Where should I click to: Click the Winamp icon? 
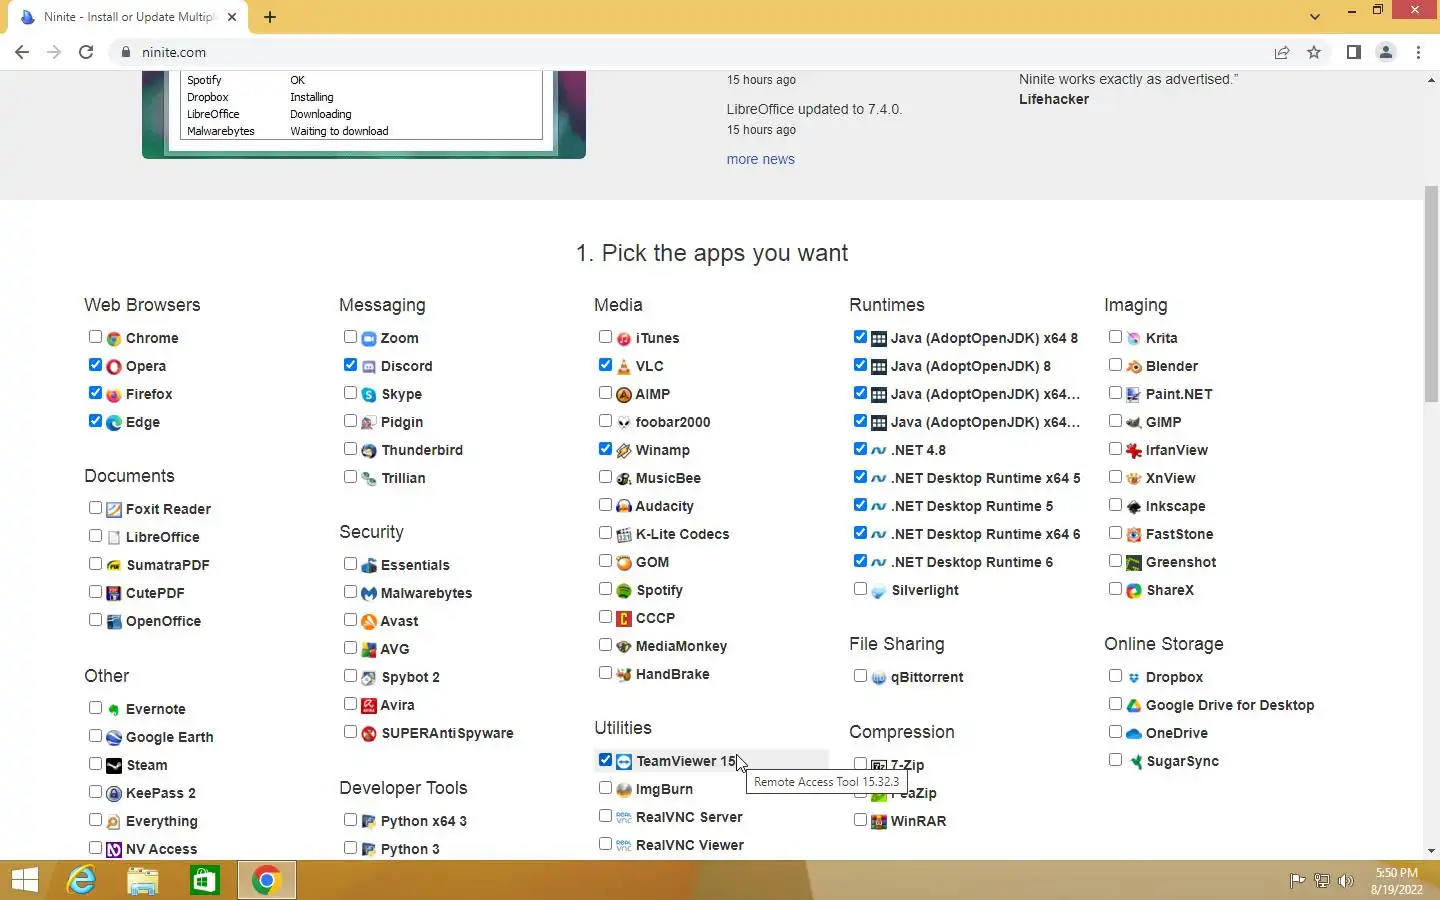624,451
